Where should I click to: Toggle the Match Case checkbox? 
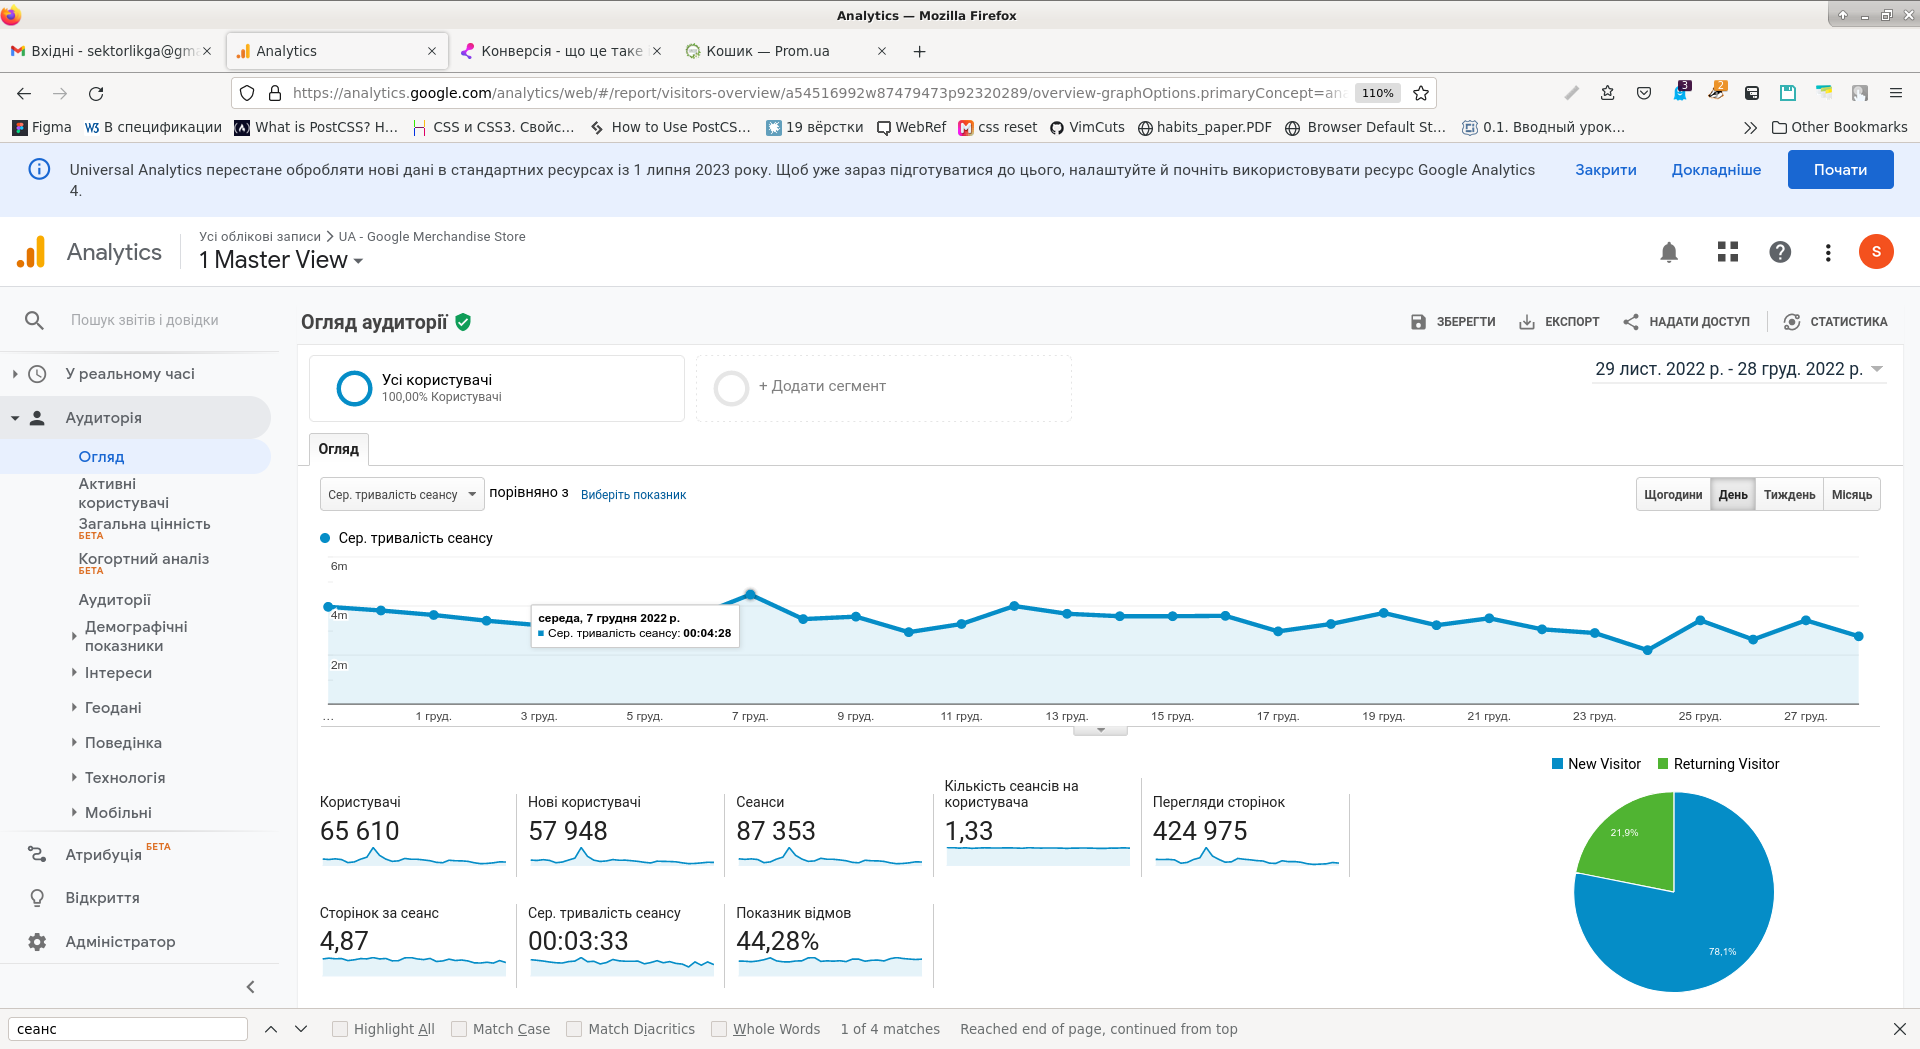459,1029
